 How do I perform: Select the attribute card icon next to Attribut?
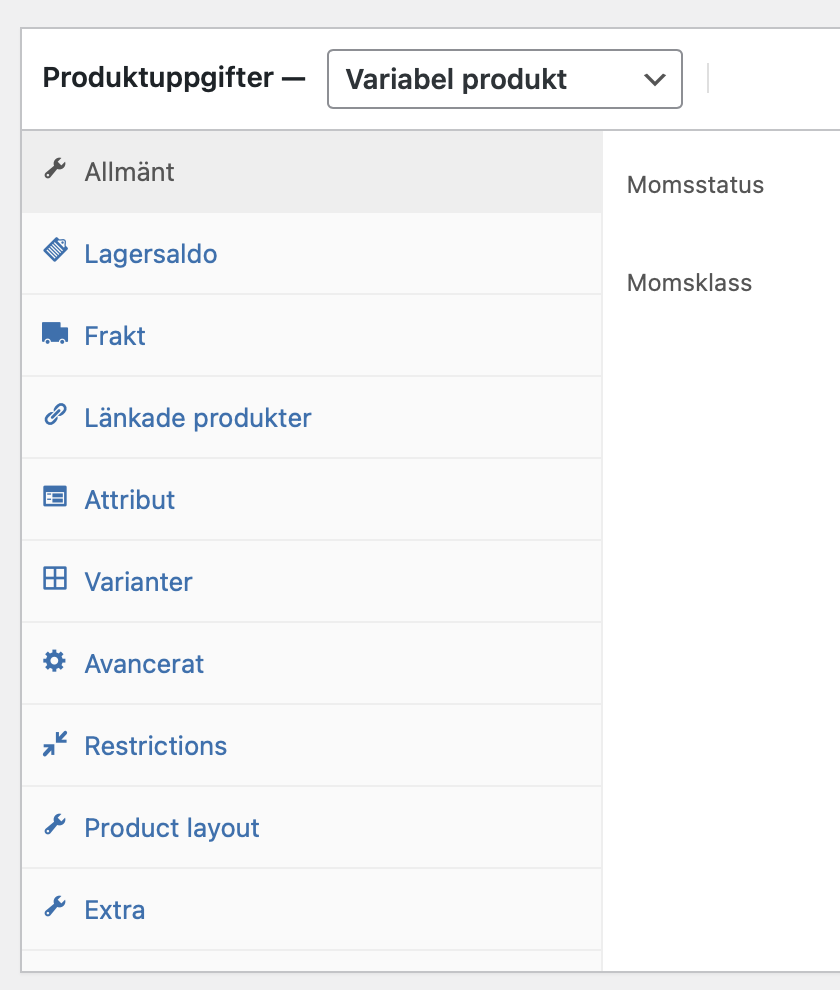coord(55,499)
